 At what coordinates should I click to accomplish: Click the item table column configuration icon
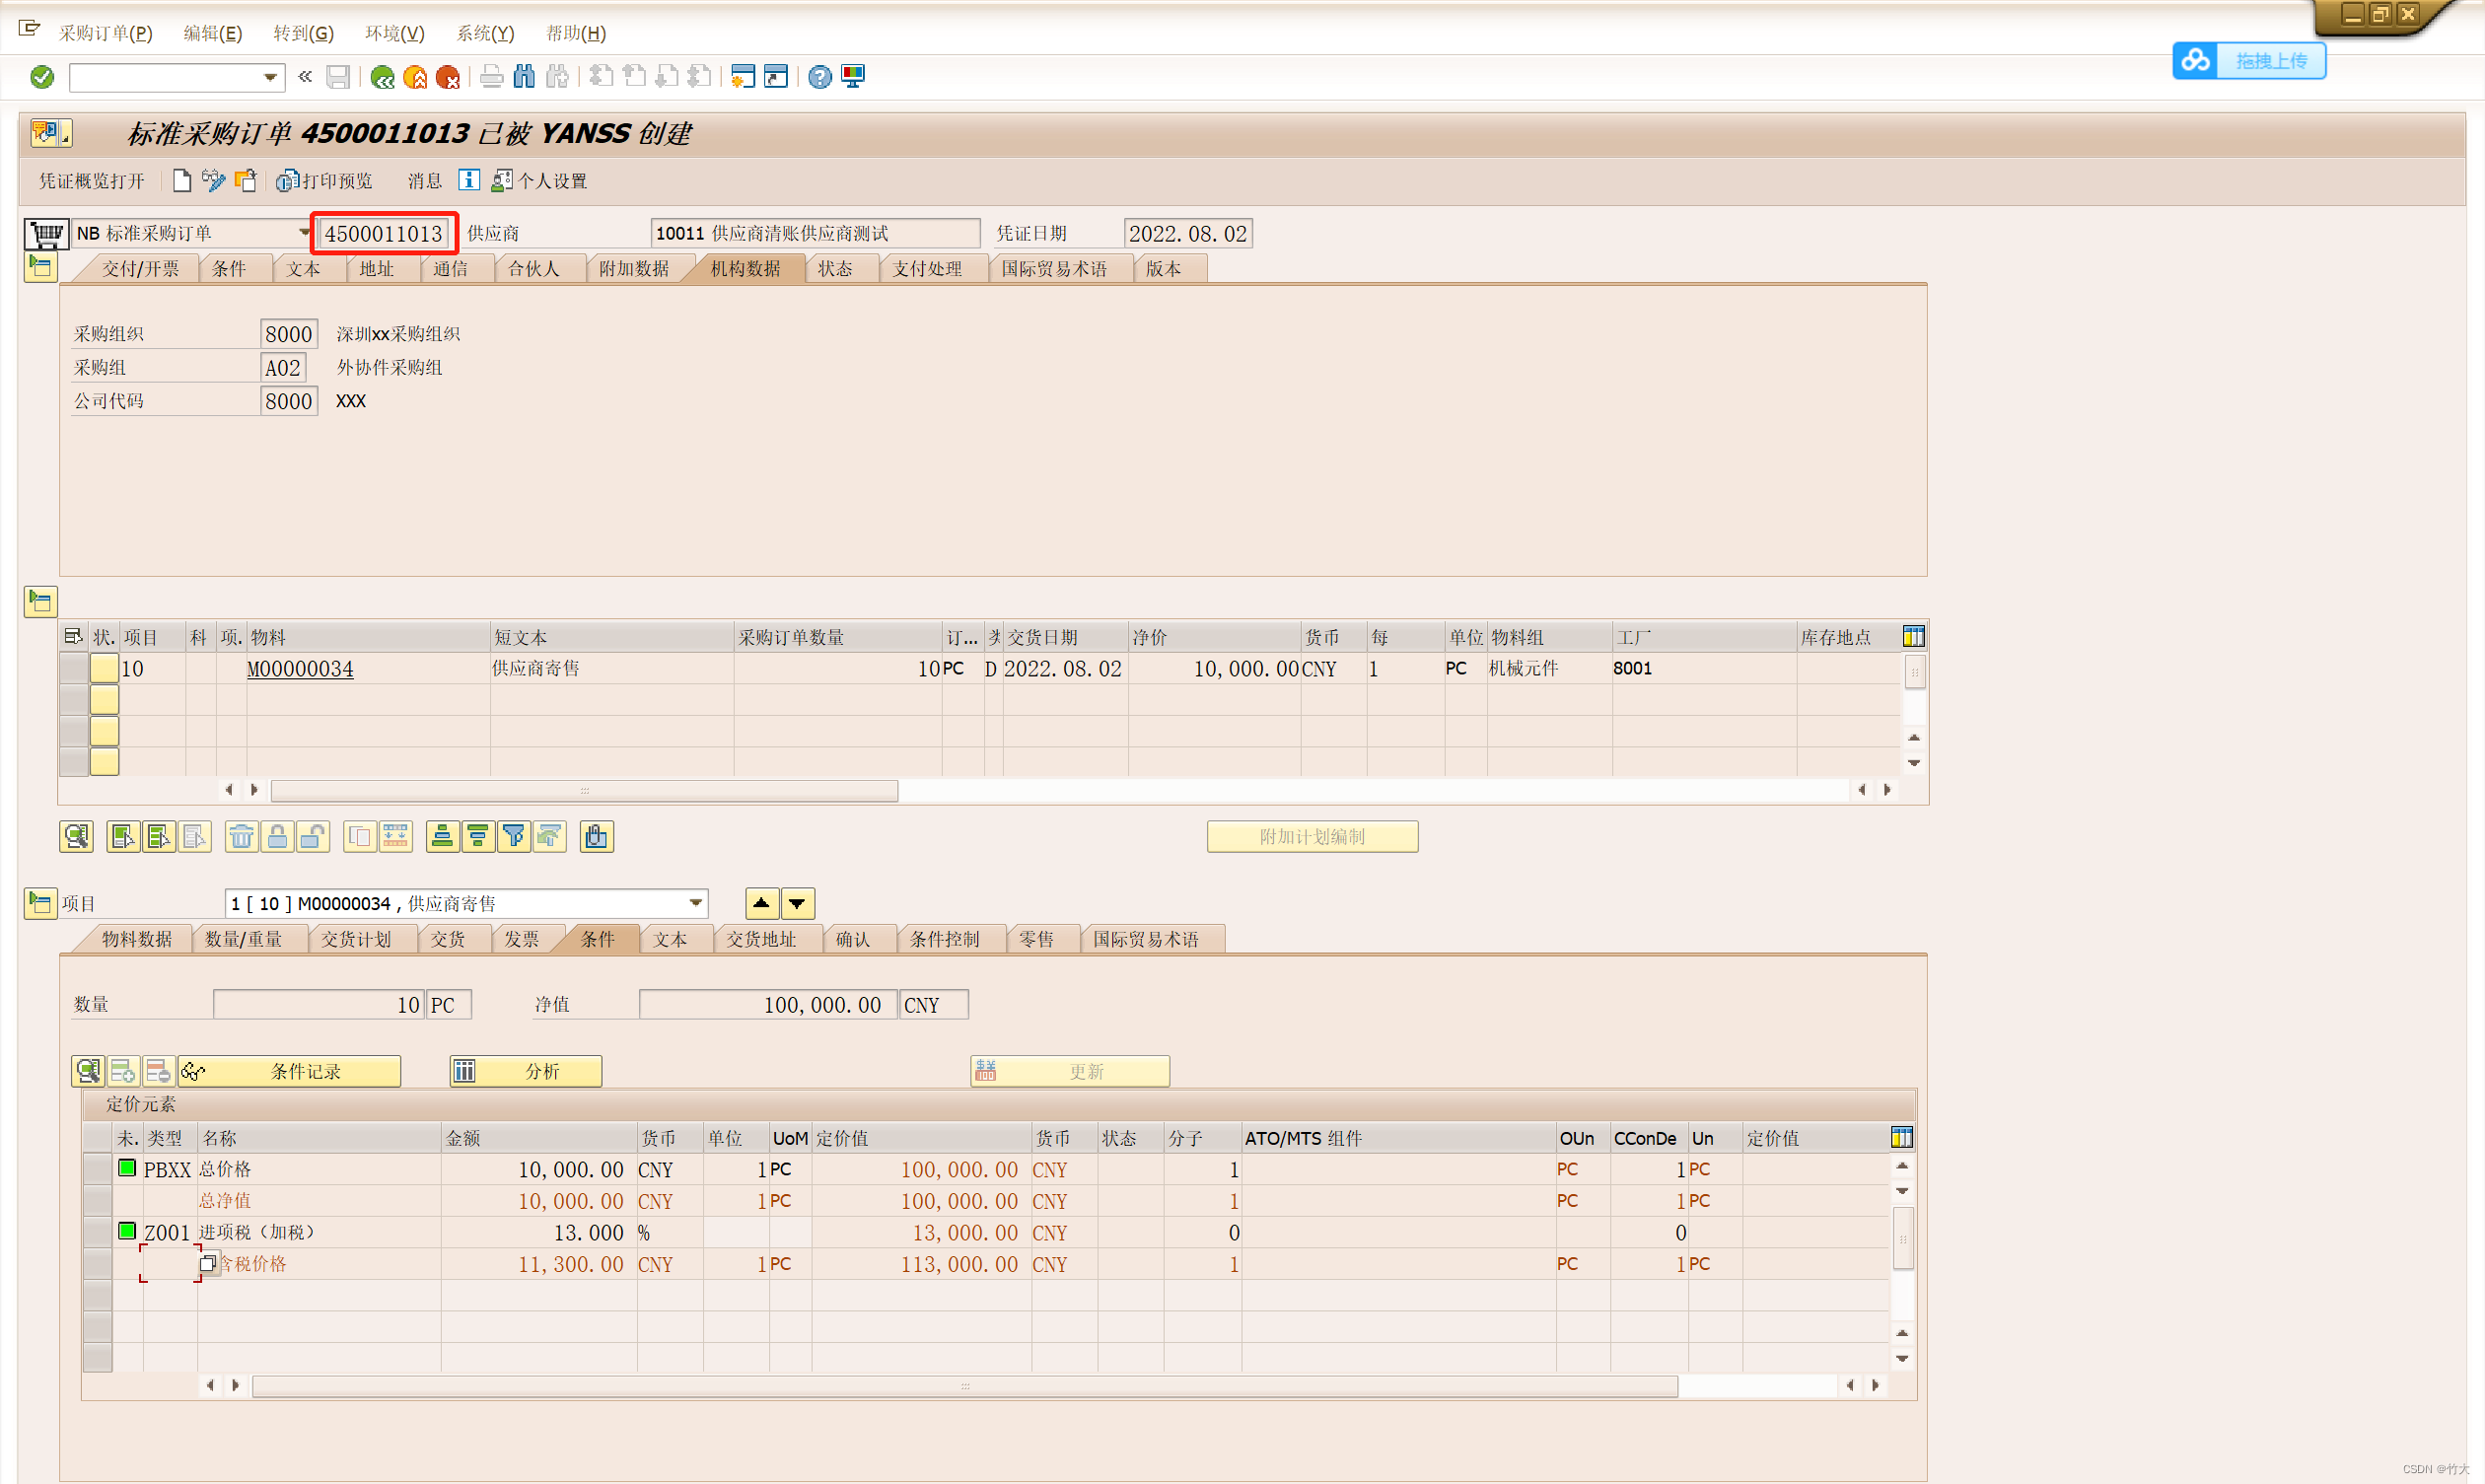click(x=1913, y=637)
